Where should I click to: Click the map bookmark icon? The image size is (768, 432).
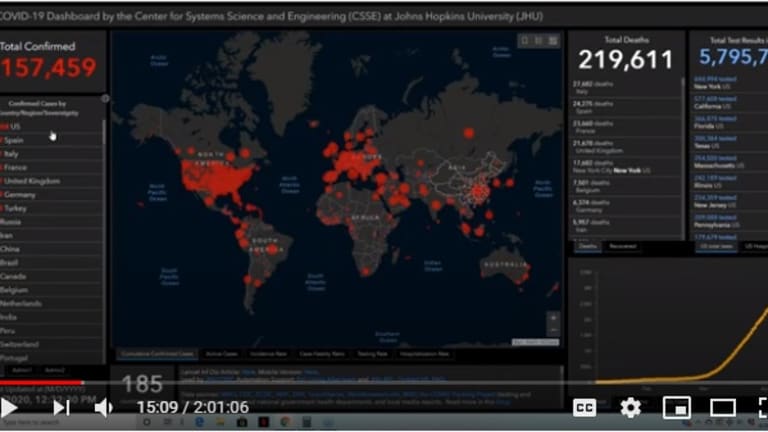(x=525, y=41)
